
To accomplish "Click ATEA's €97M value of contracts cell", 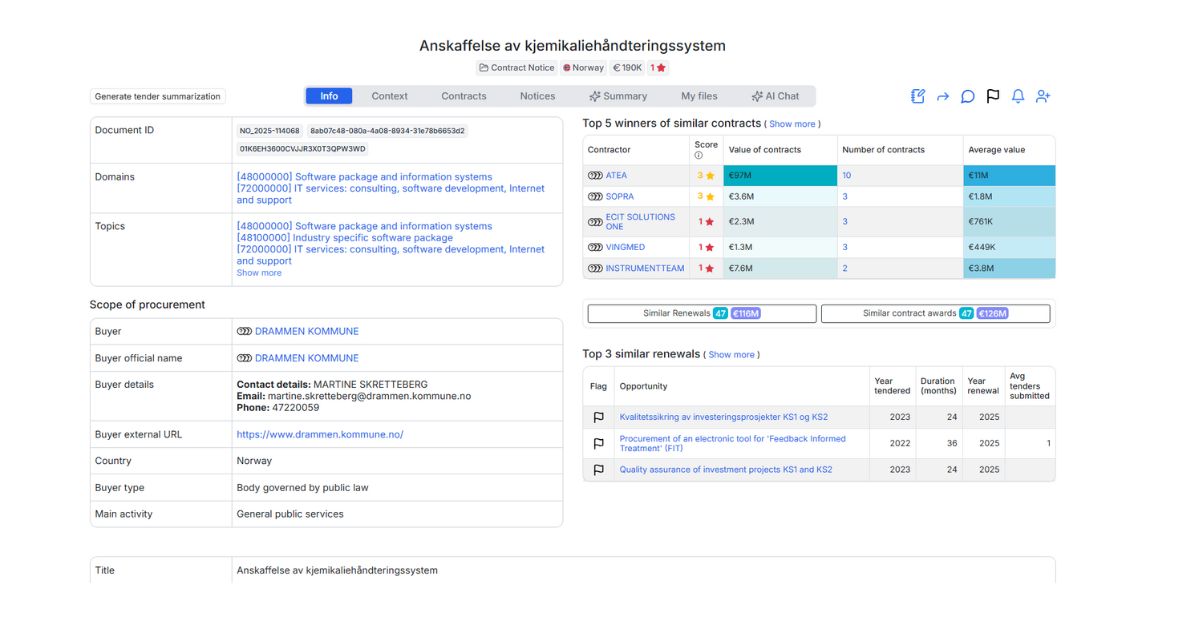I will point(780,175).
